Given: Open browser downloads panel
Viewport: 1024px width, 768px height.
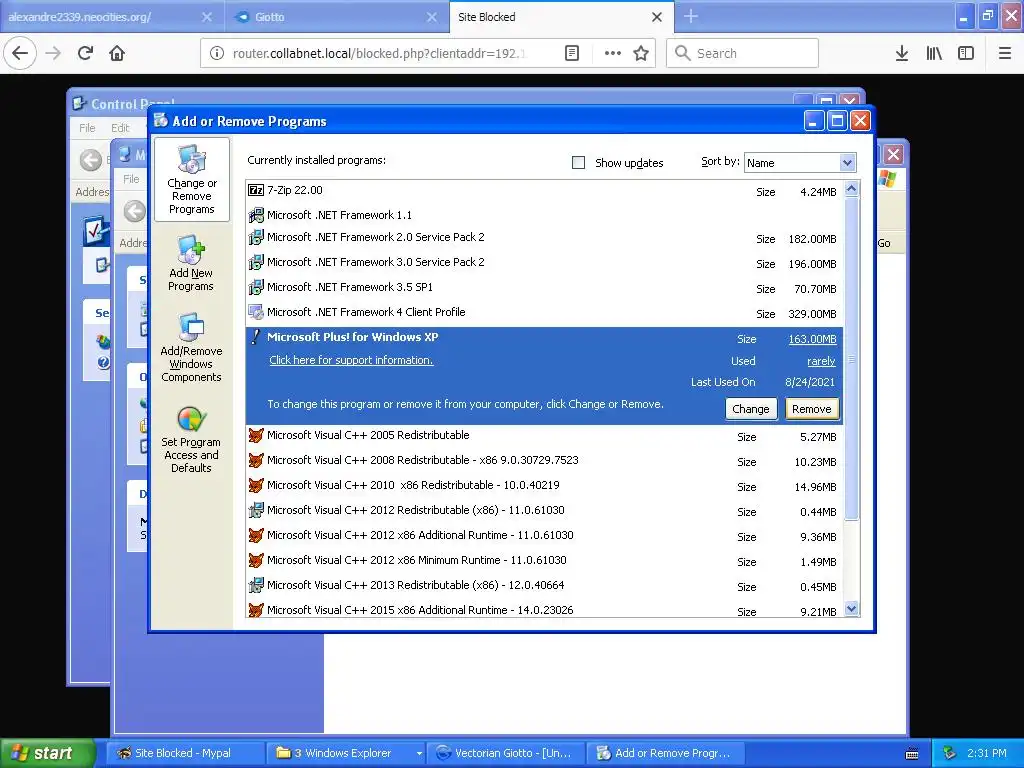Looking at the screenshot, I should tap(902, 53).
